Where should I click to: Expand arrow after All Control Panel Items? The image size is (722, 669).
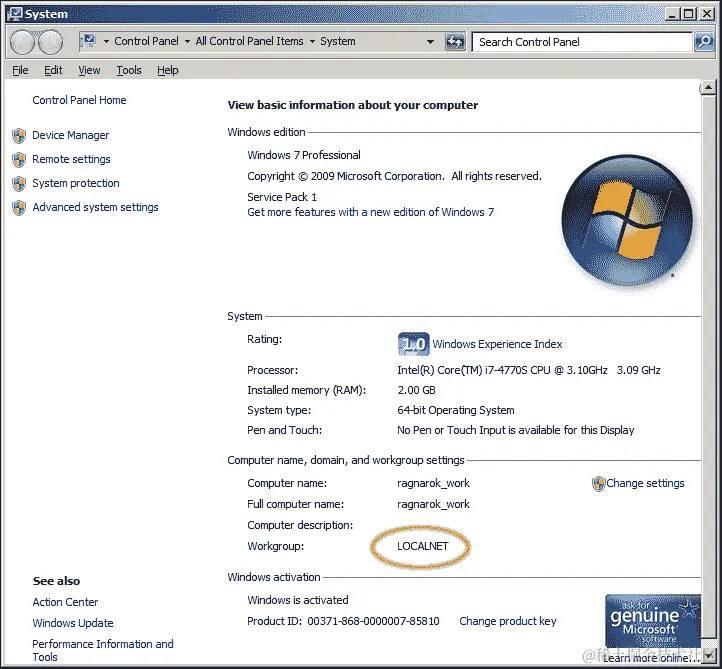312,41
